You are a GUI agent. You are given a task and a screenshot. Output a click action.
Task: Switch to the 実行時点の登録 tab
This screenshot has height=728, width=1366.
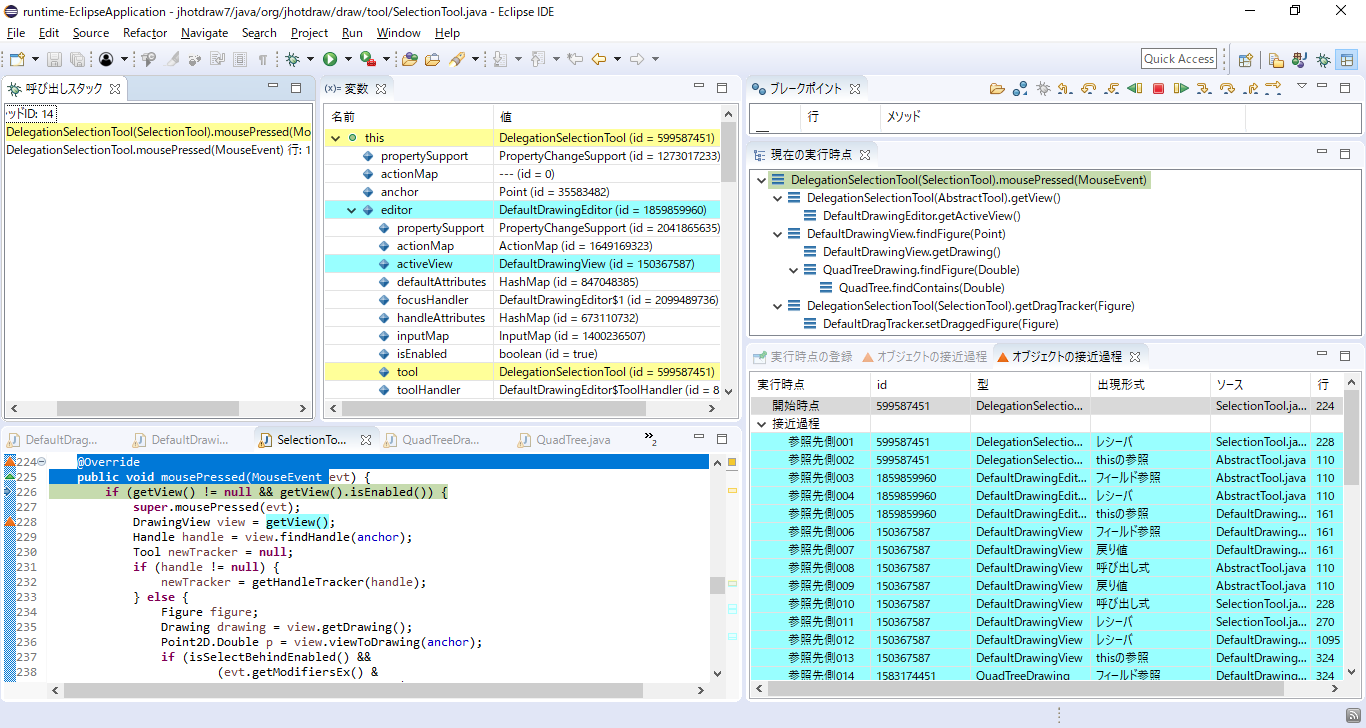point(803,356)
